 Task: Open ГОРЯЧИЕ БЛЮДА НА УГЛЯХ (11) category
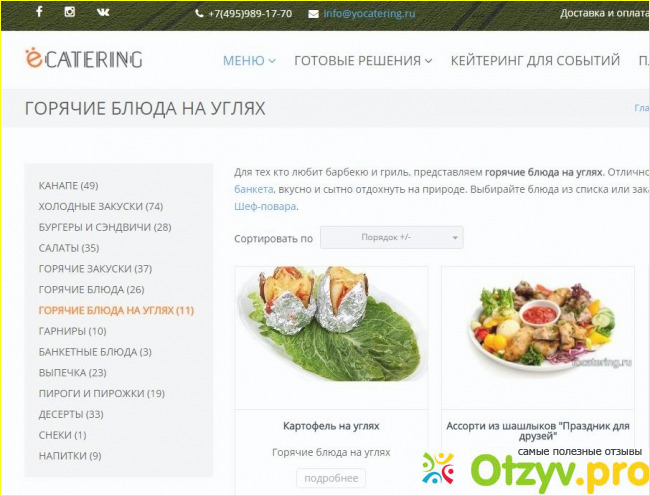[x=116, y=310]
